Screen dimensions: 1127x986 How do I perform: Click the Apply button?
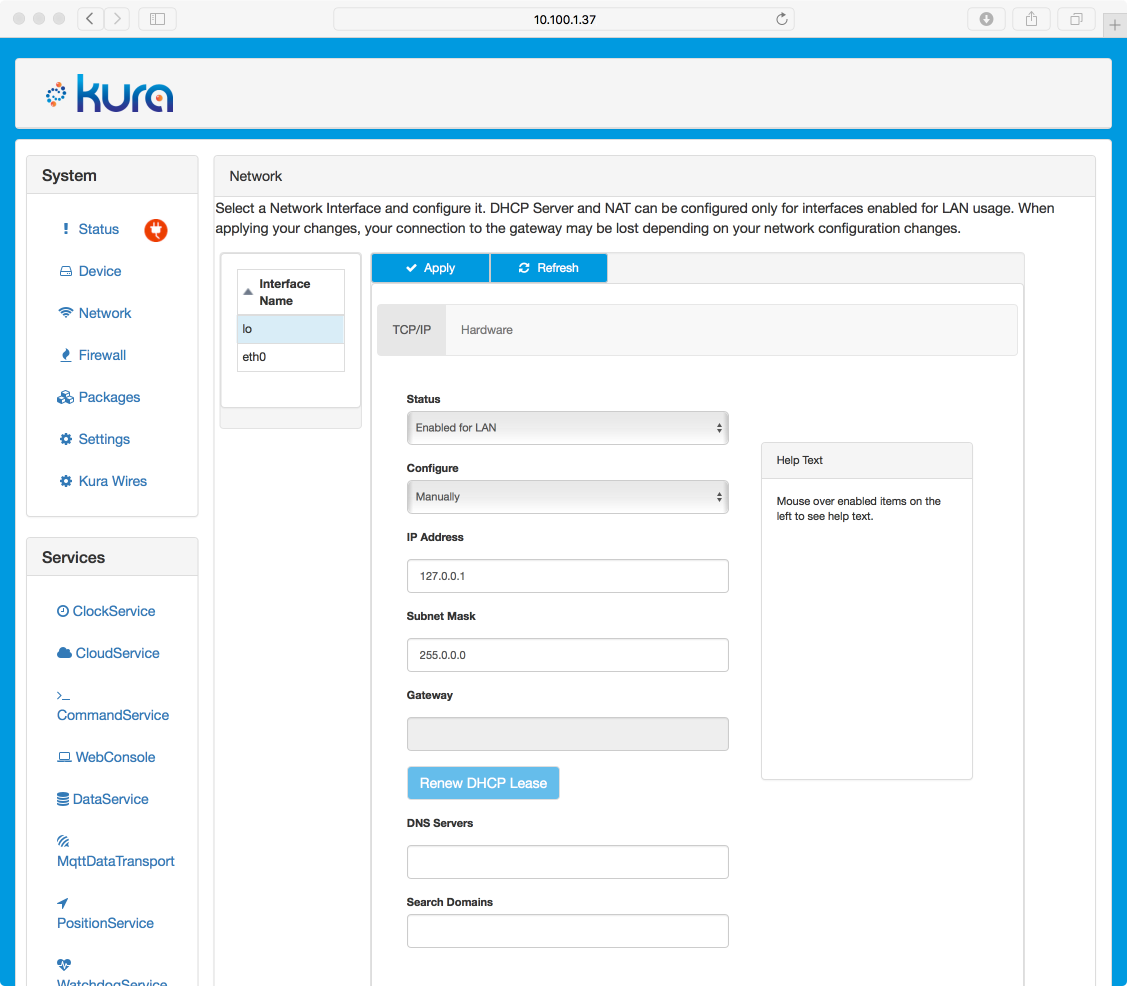coord(430,267)
